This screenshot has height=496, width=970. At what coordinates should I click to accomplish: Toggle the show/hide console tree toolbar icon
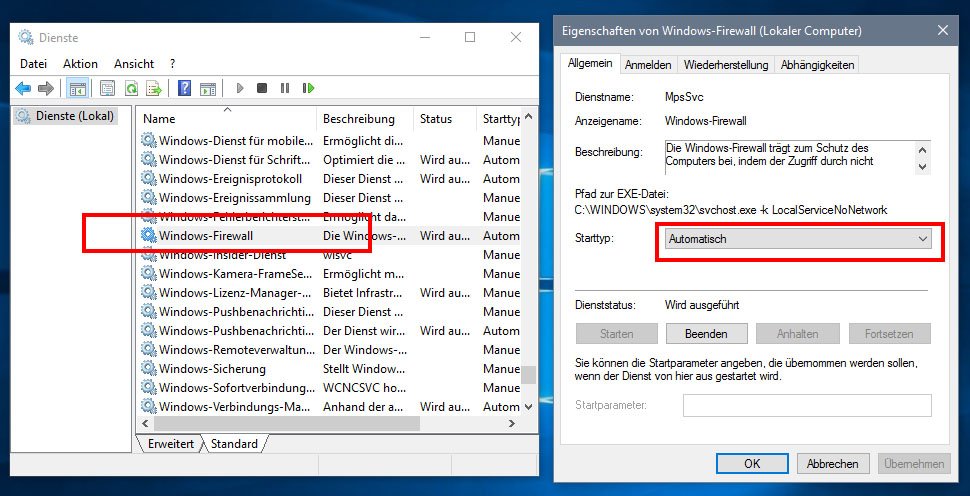pos(78,88)
